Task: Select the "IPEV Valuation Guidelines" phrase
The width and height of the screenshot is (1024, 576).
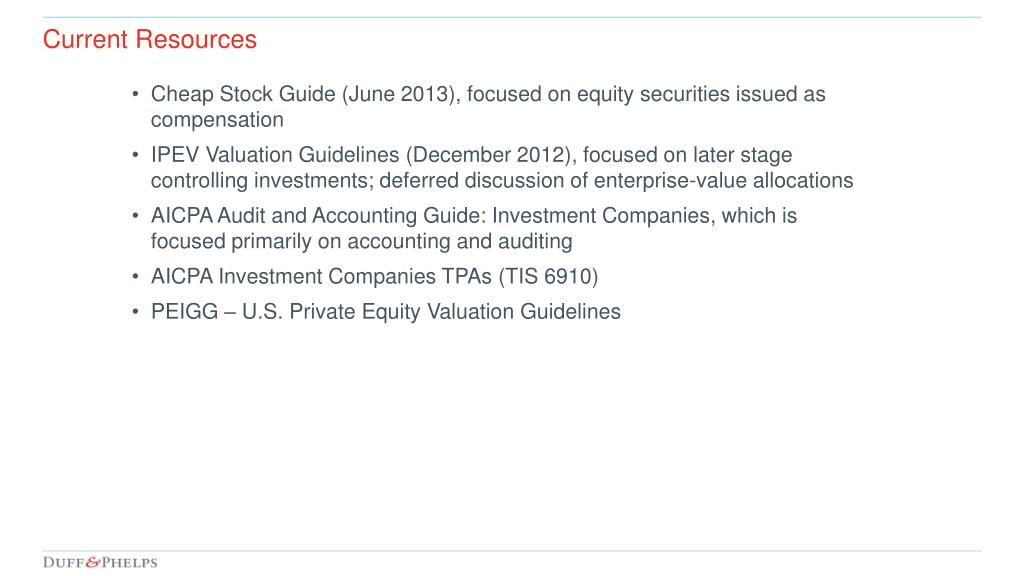Action: click(x=275, y=155)
